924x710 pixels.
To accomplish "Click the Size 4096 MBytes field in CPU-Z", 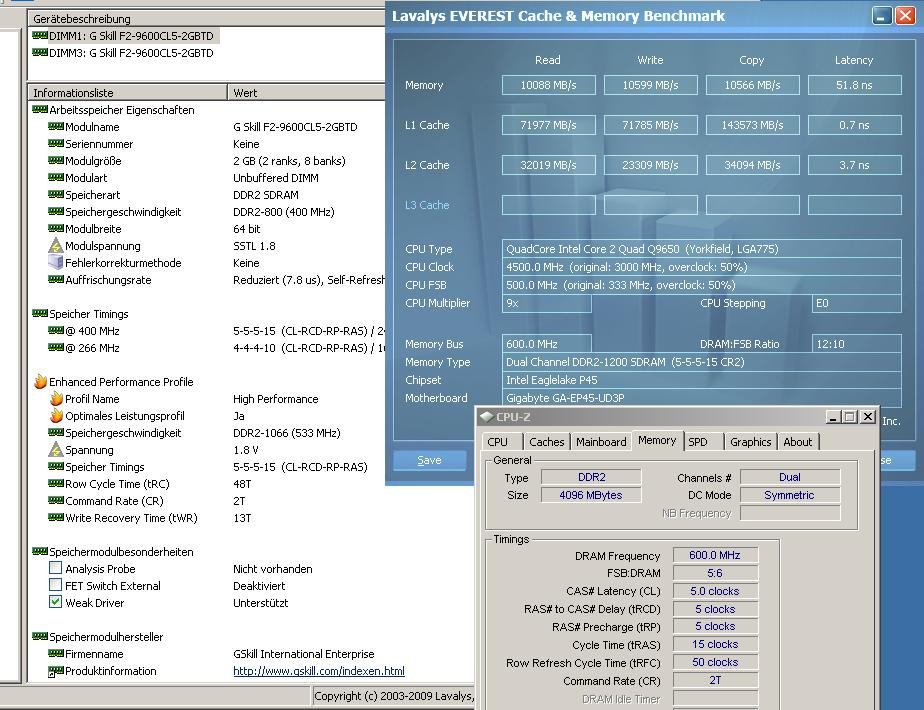I will (x=591, y=495).
